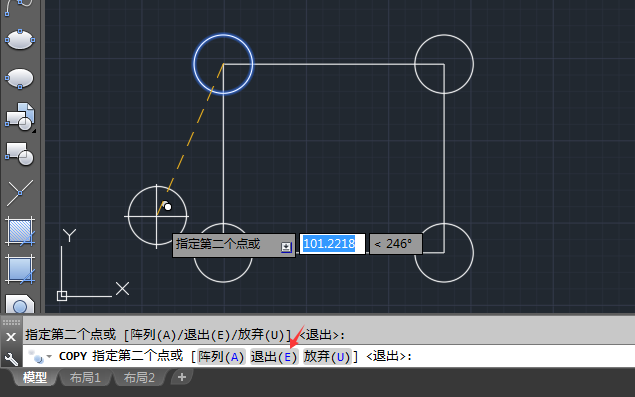The width and height of the screenshot is (635, 397).
Task: Select the gradient fill tool icon
Action: pos(19,269)
